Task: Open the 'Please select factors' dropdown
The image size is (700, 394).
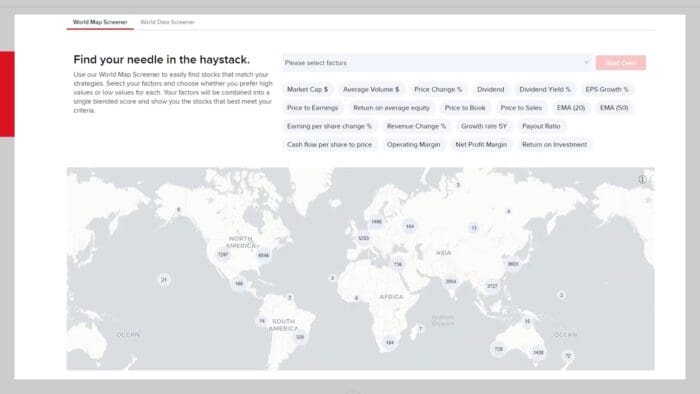Action: [x=437, y=63]
